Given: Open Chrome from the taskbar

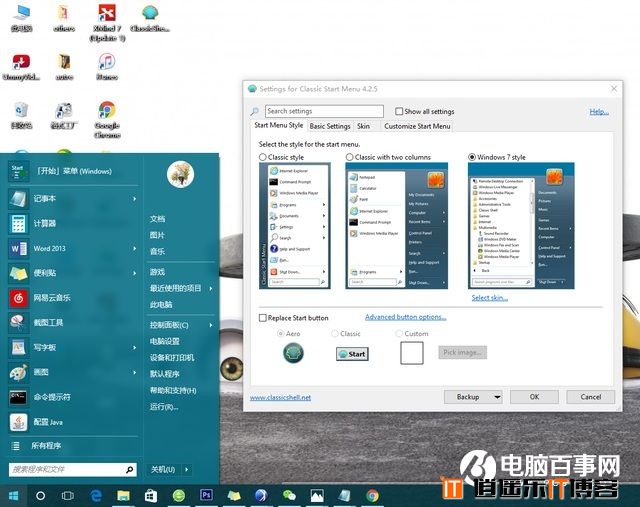Looking at the screenshot, I should pos(372,496).
